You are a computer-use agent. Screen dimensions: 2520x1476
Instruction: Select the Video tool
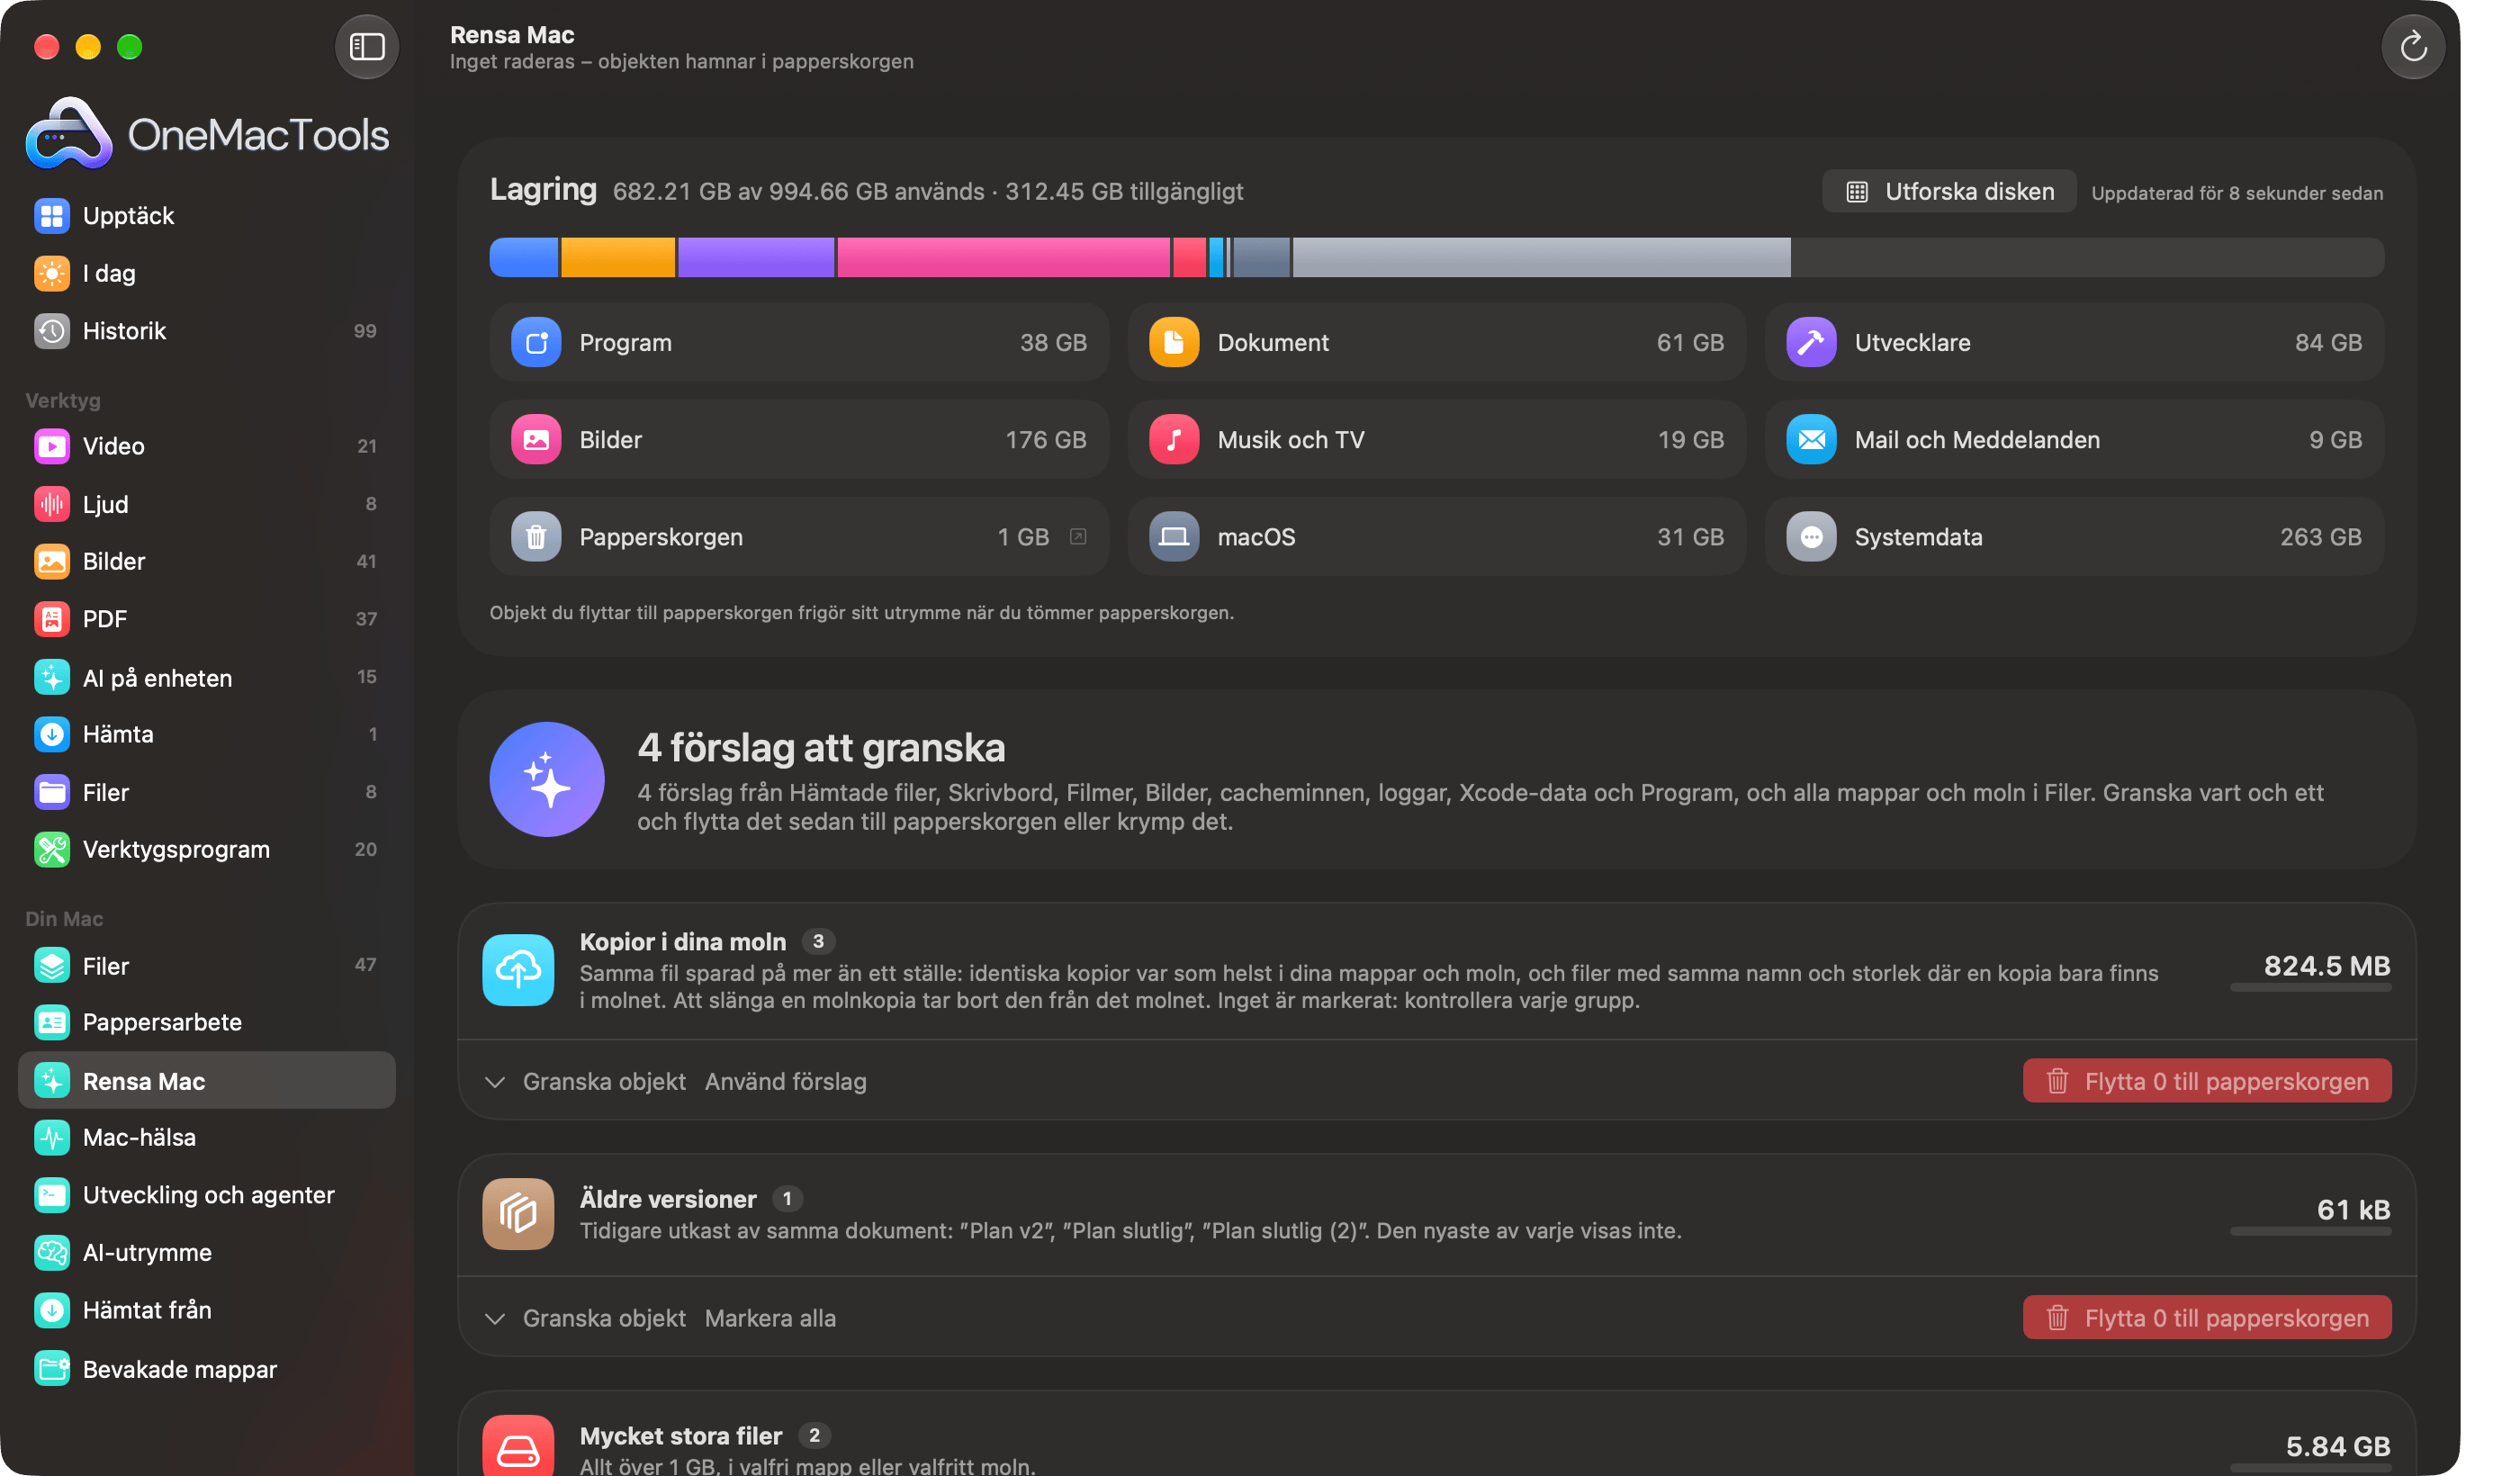[206, 446]
